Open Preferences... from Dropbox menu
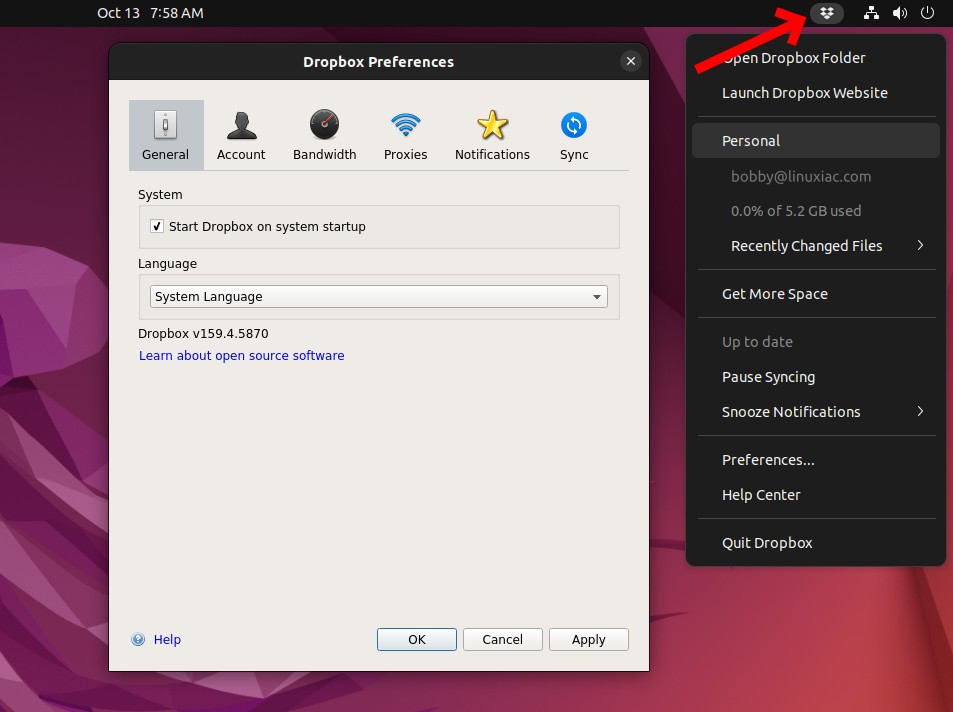Viewport: 953px width, 712px height. pyautogui.click(x=816, y=460)
